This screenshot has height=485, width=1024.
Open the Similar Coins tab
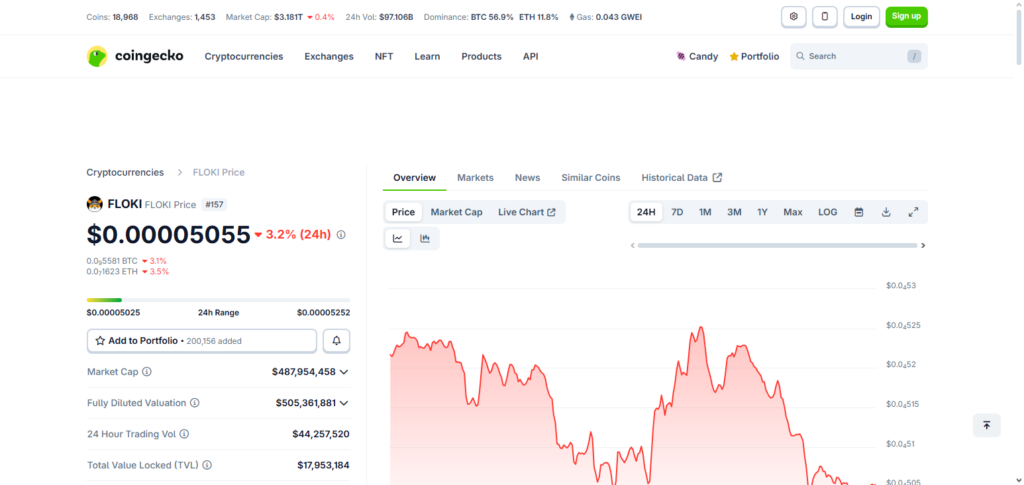590,178
